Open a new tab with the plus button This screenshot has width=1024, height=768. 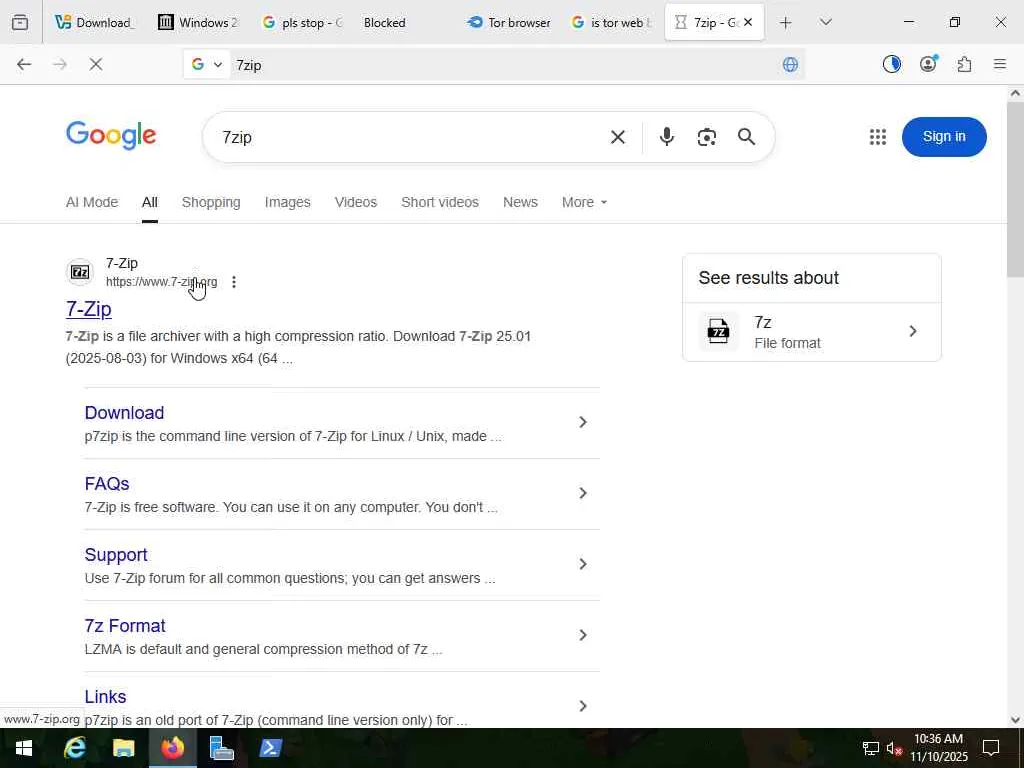point(785,23)
